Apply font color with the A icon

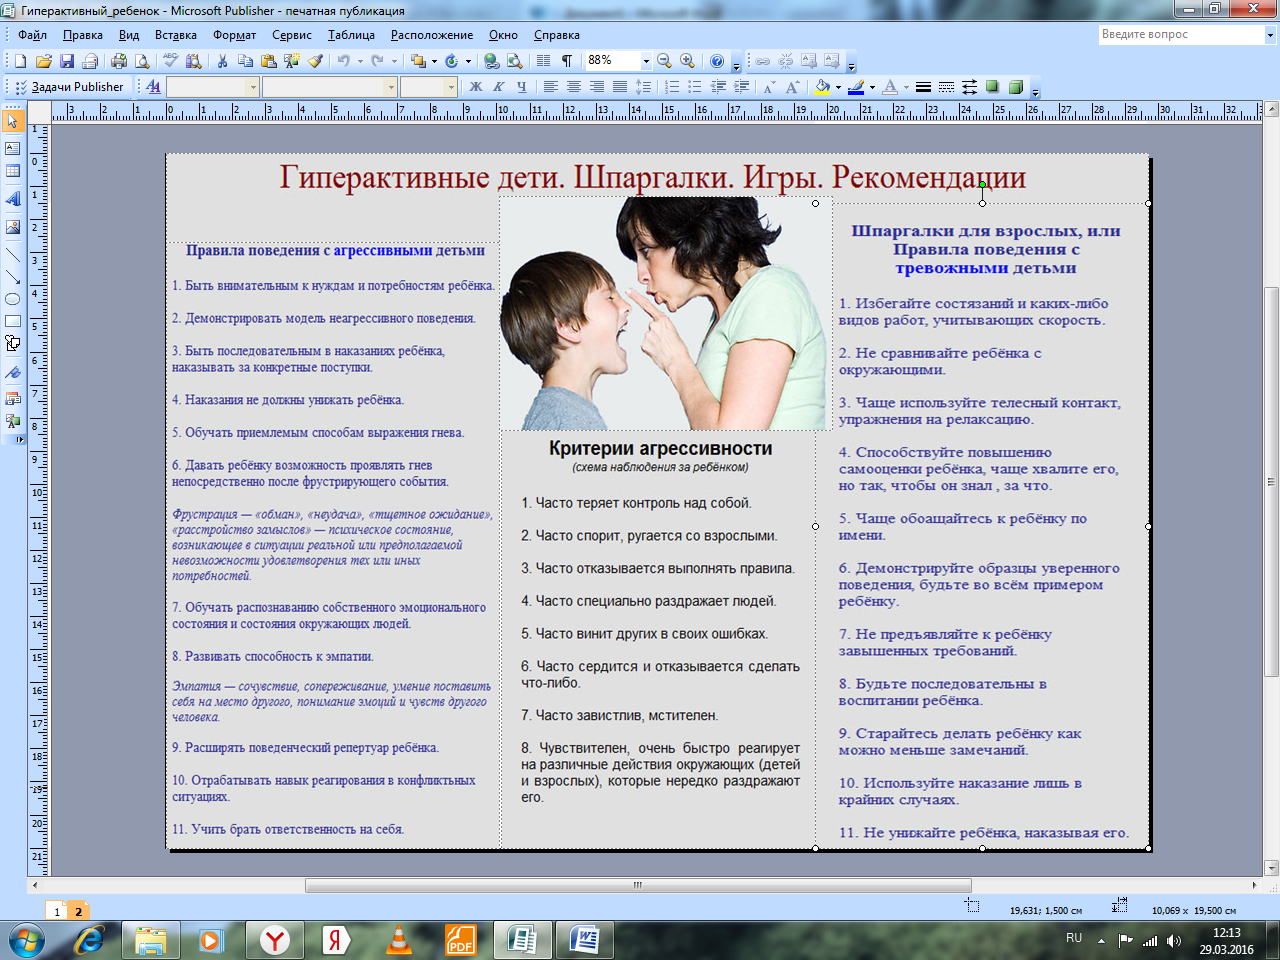pyautogui.click(x=892, y=87)
